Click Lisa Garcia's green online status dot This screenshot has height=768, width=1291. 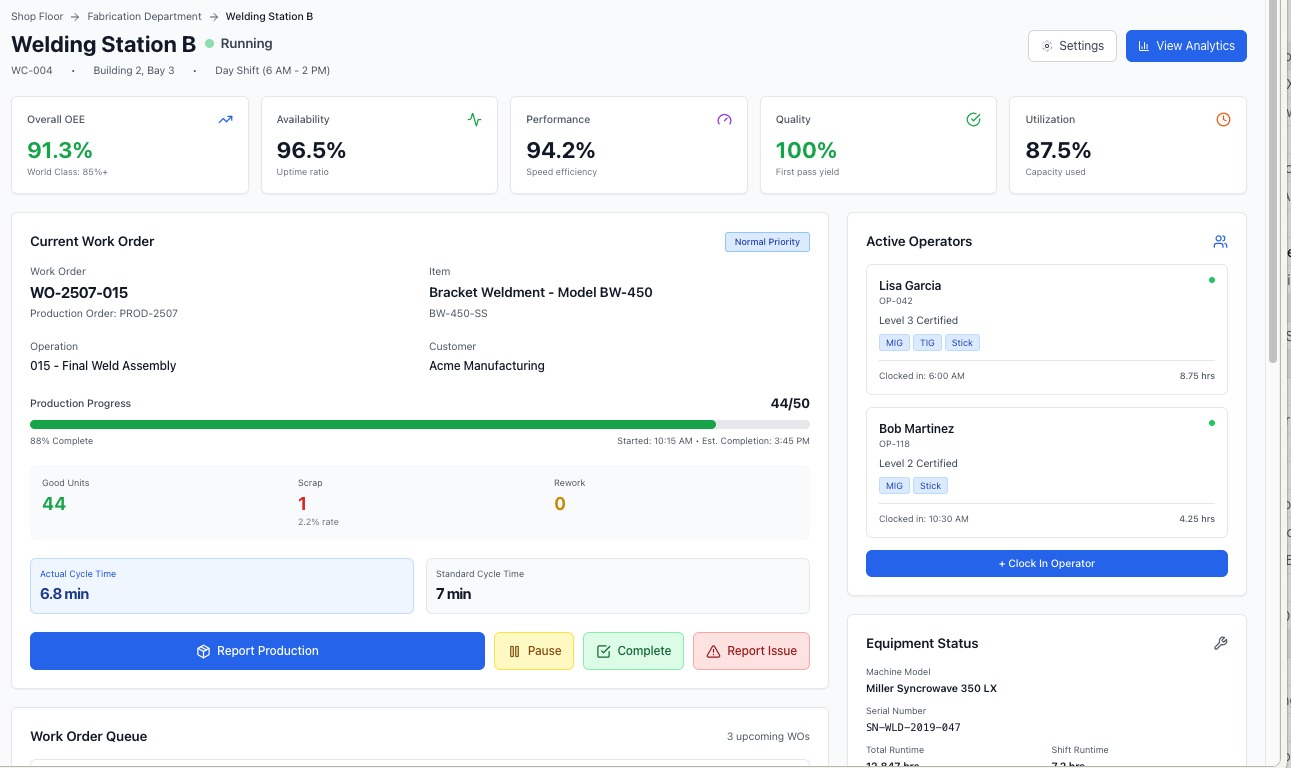(x=1212, y=280)
